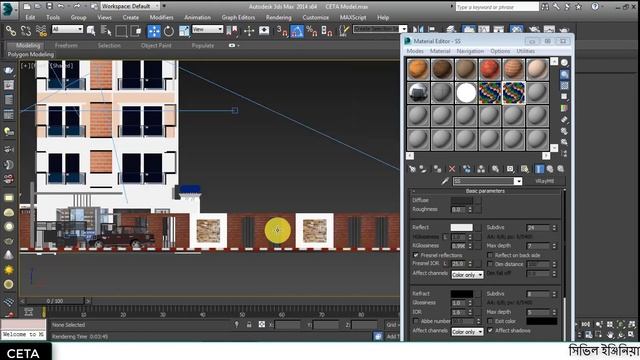Click Video Color Check icon
Image resolution: width=640 pixels, height=360 pixels.
(x=564, y=108)
